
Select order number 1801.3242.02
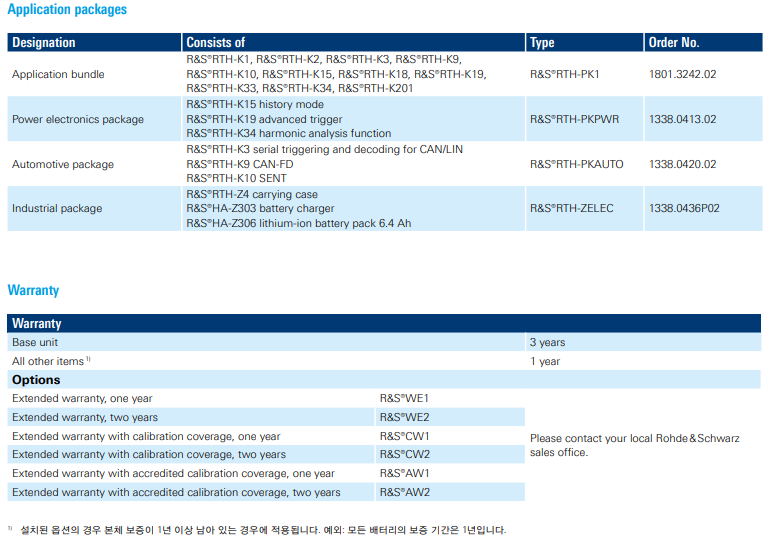[683, 74]
